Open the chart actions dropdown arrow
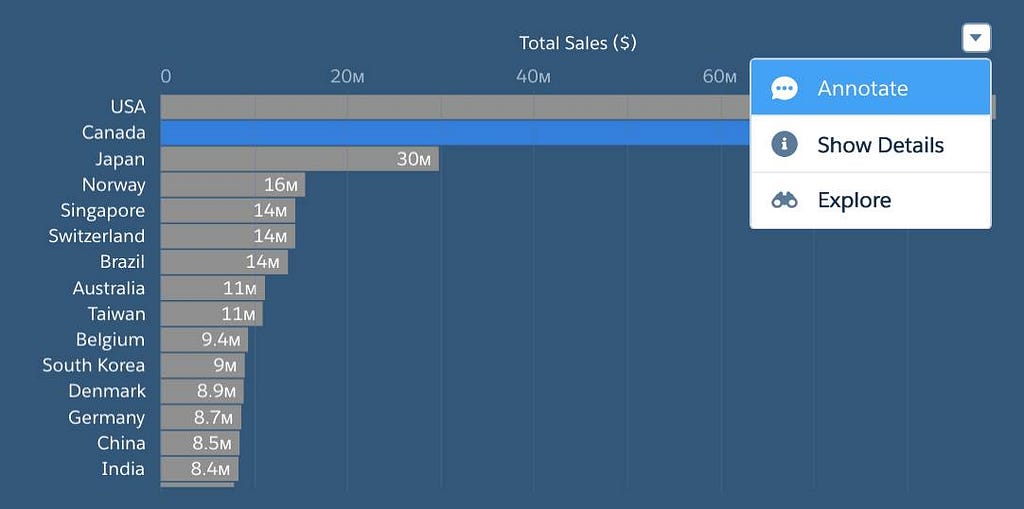1024x509 pixels. 976,38
